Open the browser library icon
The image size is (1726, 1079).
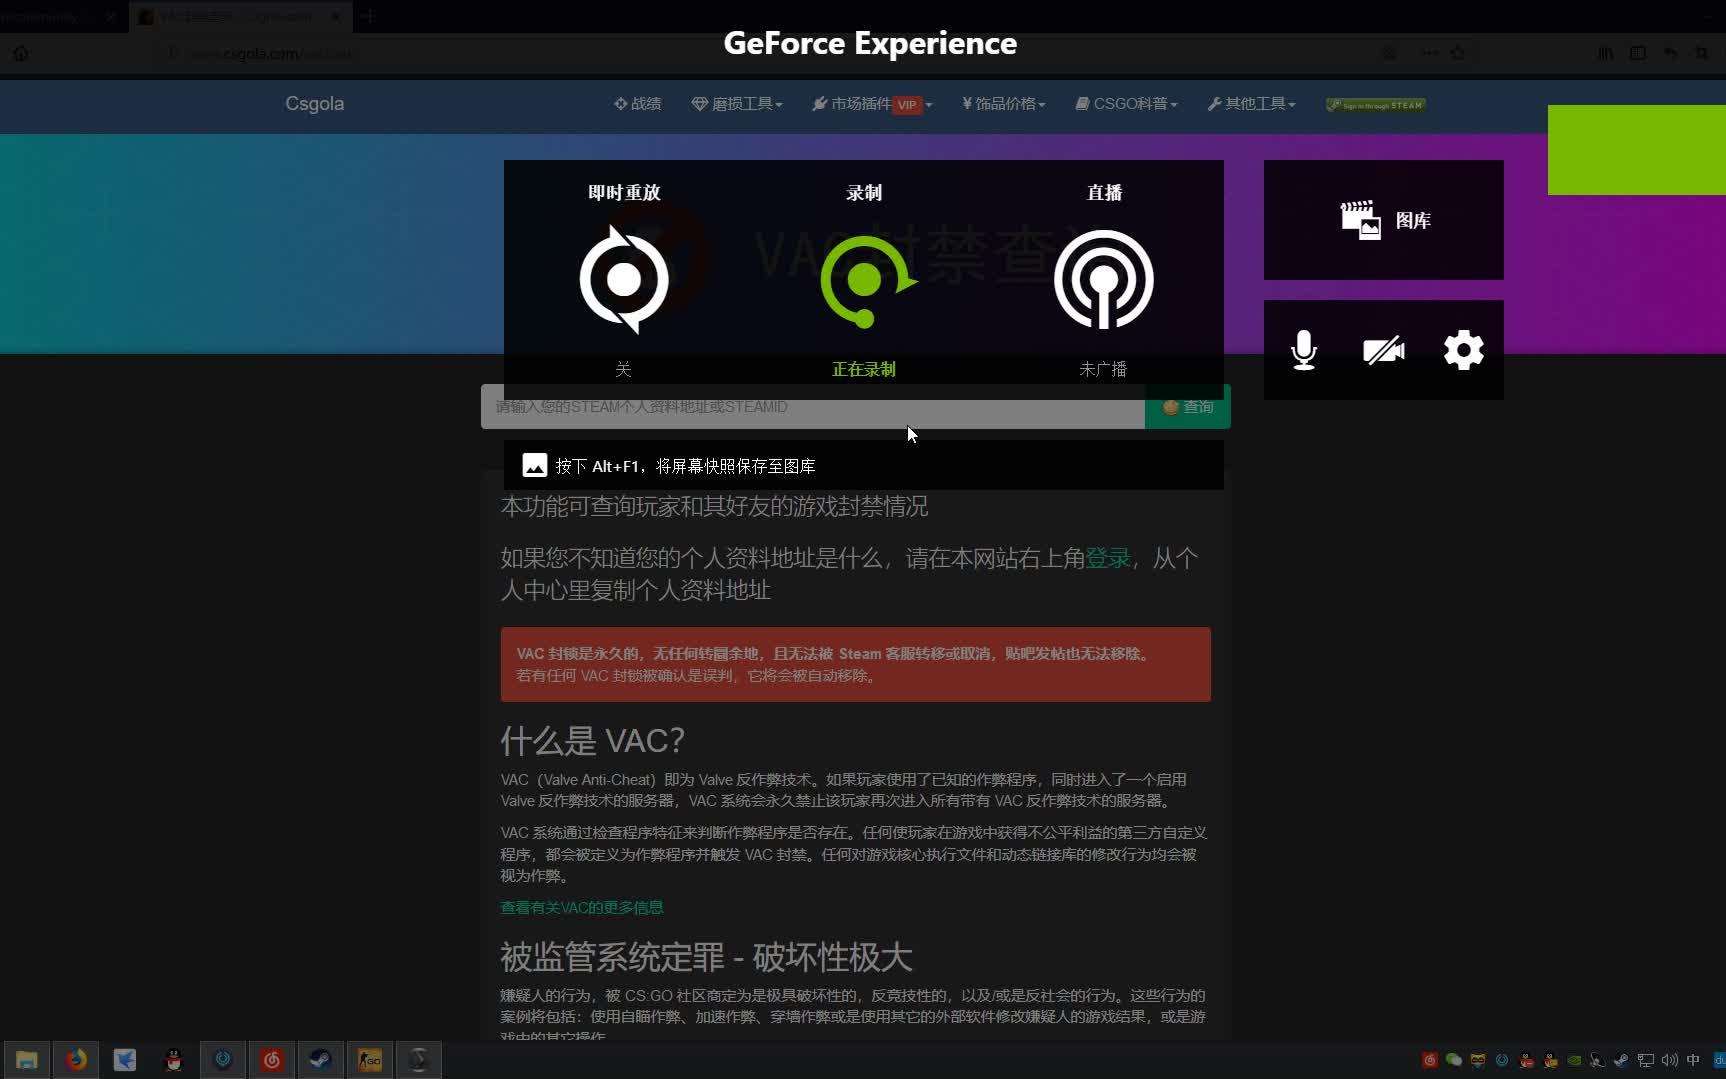click(x=1606, y=53)
